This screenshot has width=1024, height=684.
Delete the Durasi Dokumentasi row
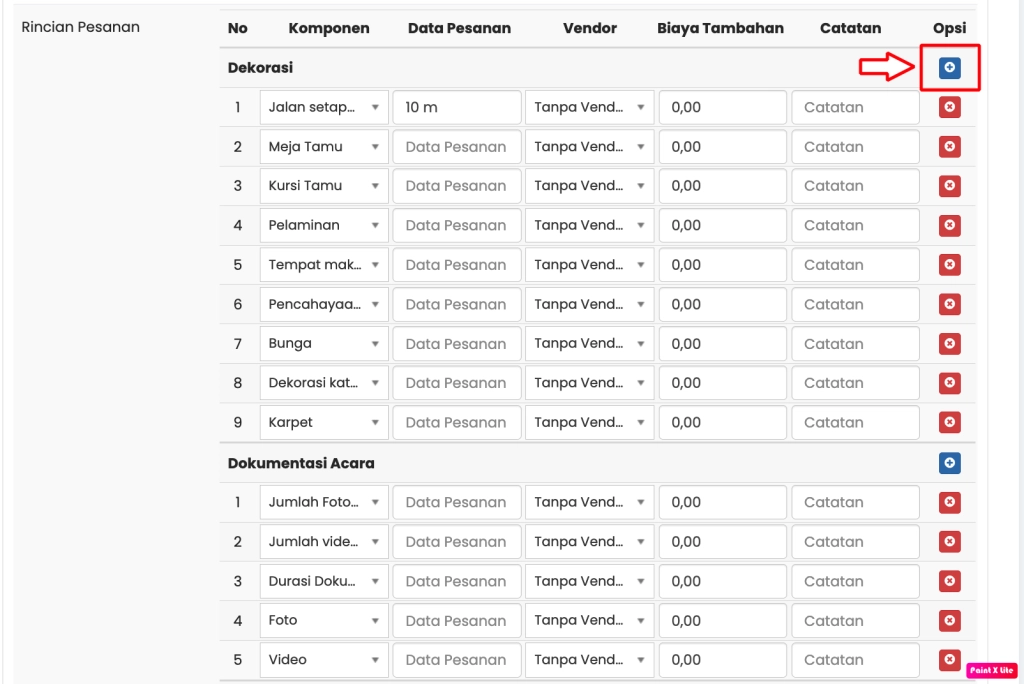[949, 581]
